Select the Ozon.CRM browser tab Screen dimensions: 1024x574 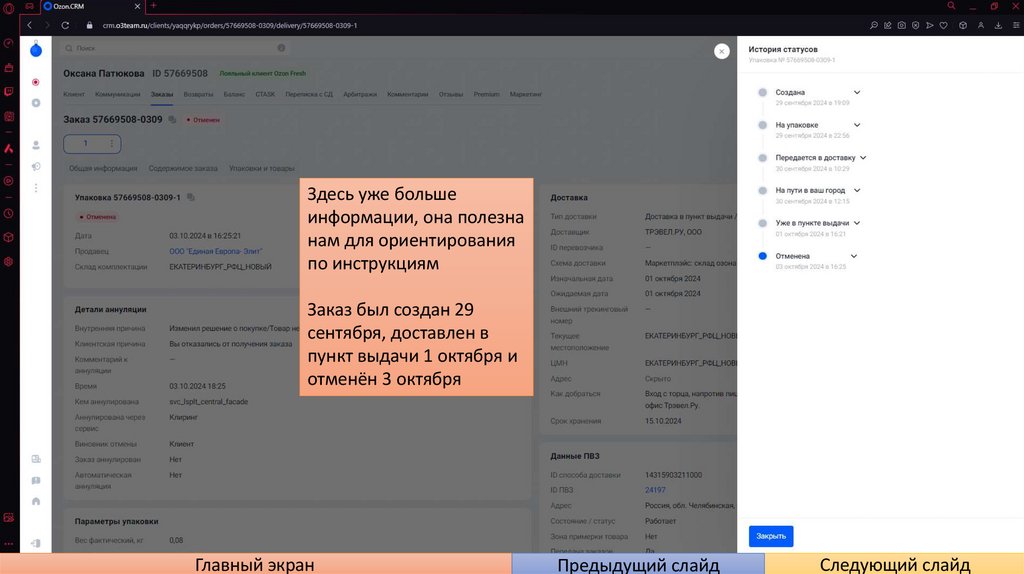pyautogui.click(x=91, y=6)
